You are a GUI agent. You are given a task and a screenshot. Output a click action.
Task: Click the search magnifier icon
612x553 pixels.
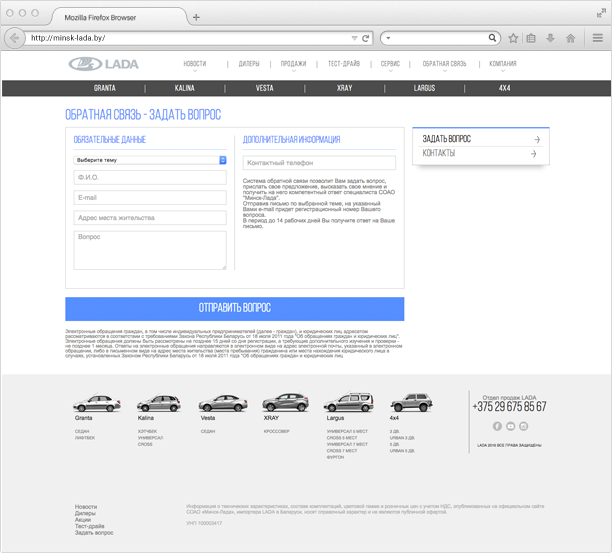(492, 38)
